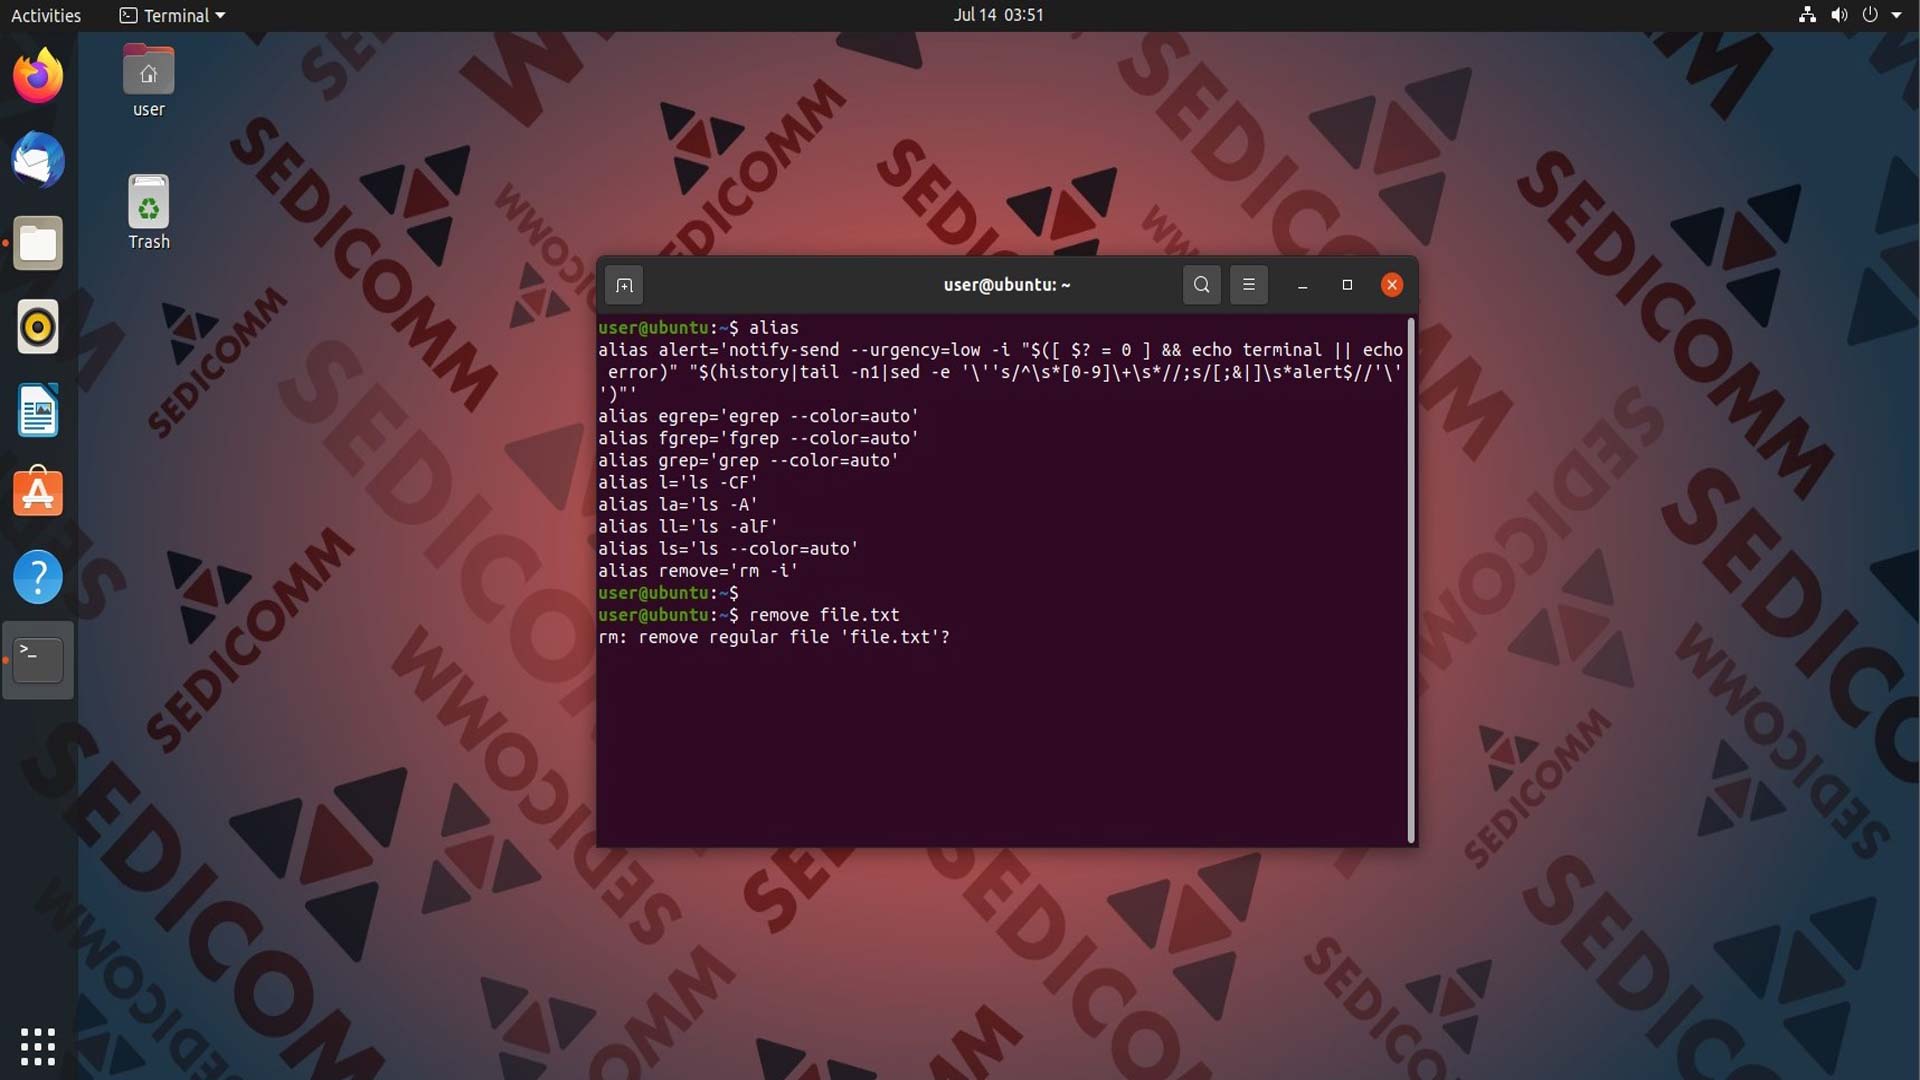Viewport: 1920px width, 1080px height.
Task: Click the line "alias grep='grep --color=auto'"
Action: [x=748, y=461]
